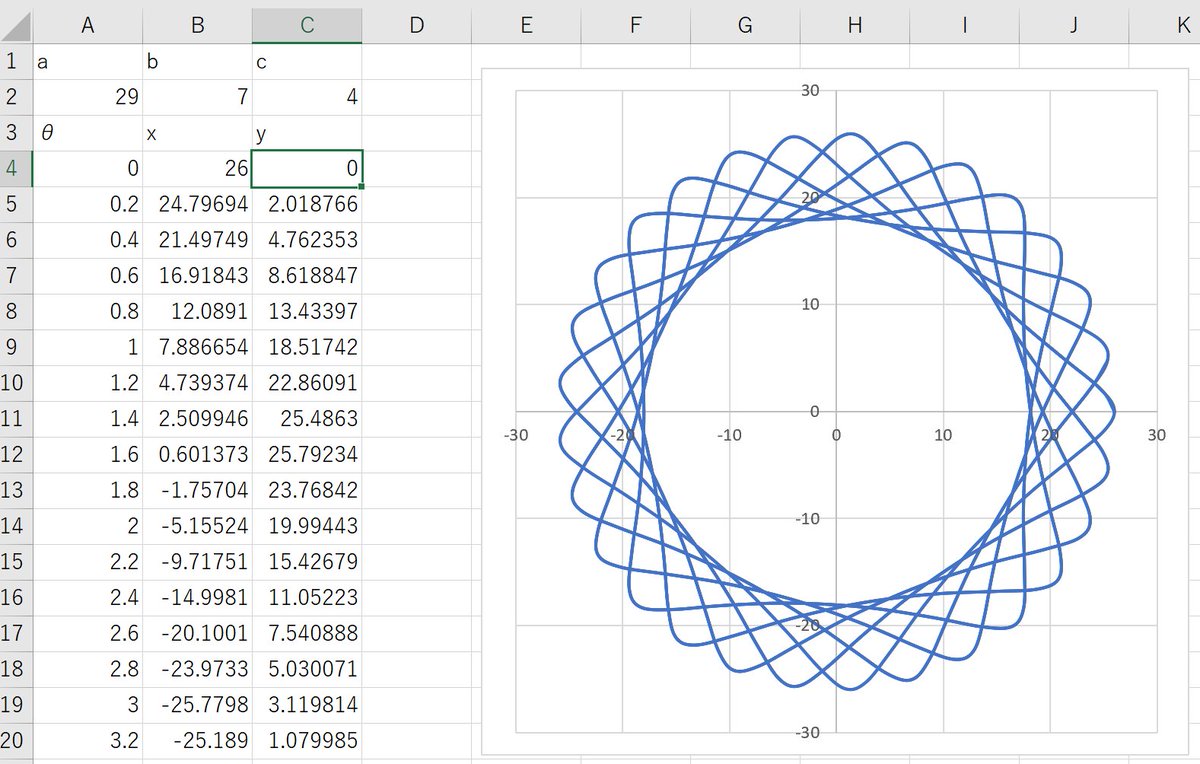Select column G header

coord(745,26)
